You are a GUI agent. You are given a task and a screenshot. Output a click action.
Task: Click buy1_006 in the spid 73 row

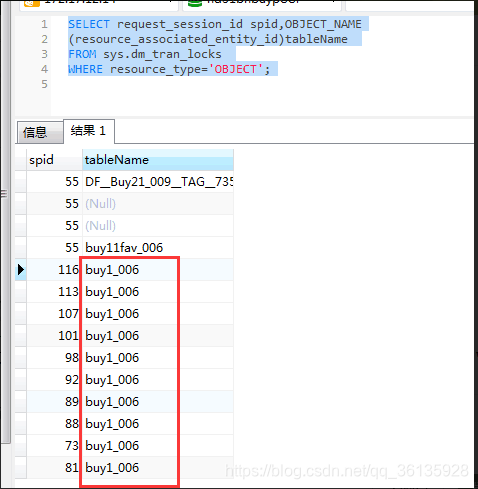click(x=112, y=446)
